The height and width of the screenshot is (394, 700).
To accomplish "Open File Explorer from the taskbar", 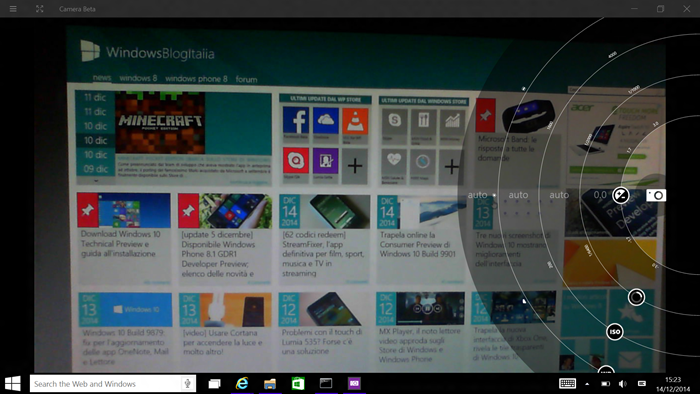I will (x=270, y=384).
